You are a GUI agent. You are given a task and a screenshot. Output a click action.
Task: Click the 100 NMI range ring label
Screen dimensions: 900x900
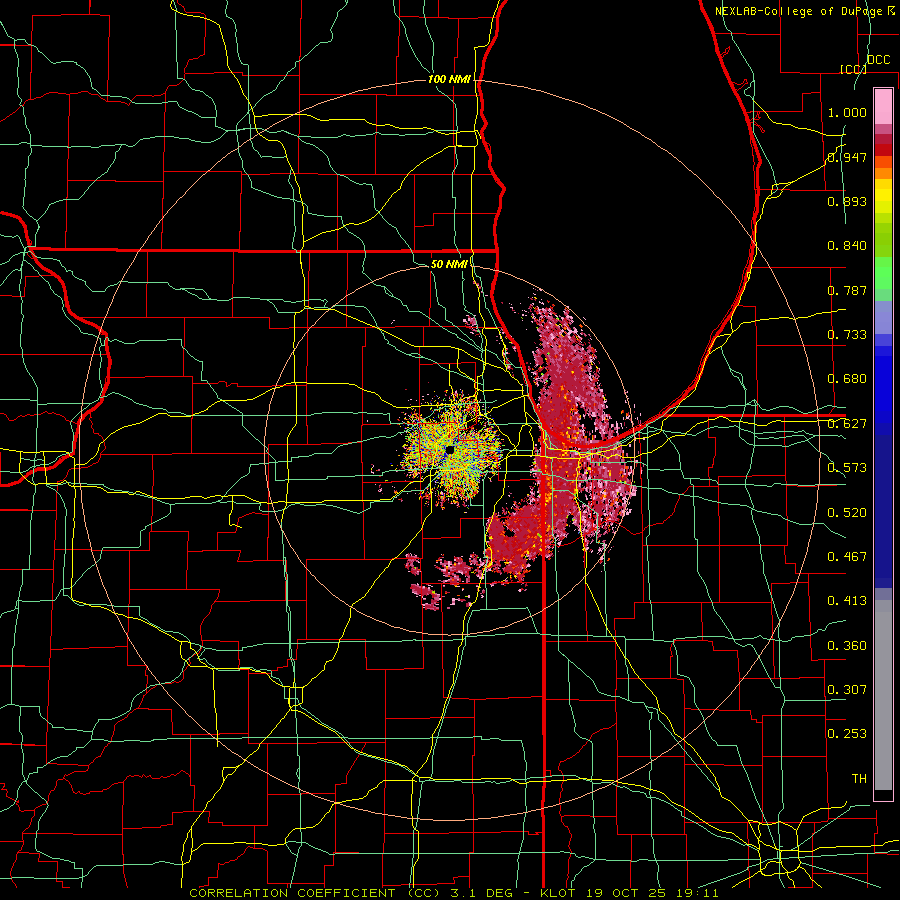(x=449, y=79)
